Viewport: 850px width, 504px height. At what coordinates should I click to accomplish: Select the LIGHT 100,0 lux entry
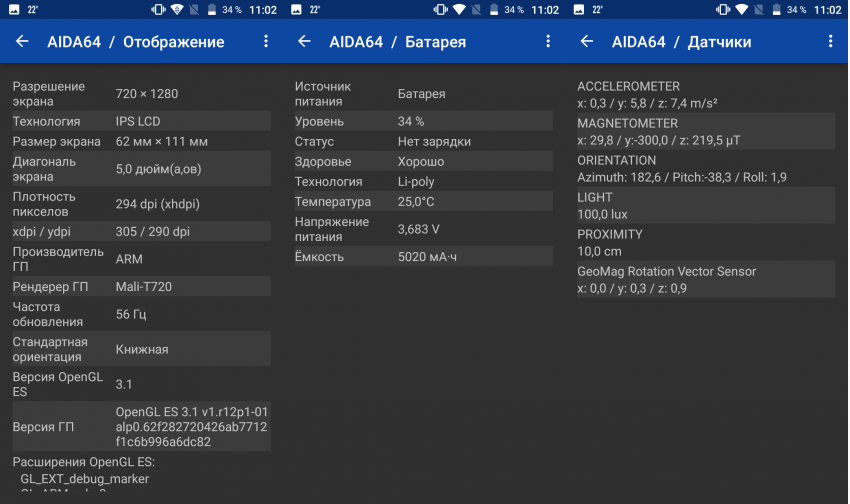click(x=706, y=205)
